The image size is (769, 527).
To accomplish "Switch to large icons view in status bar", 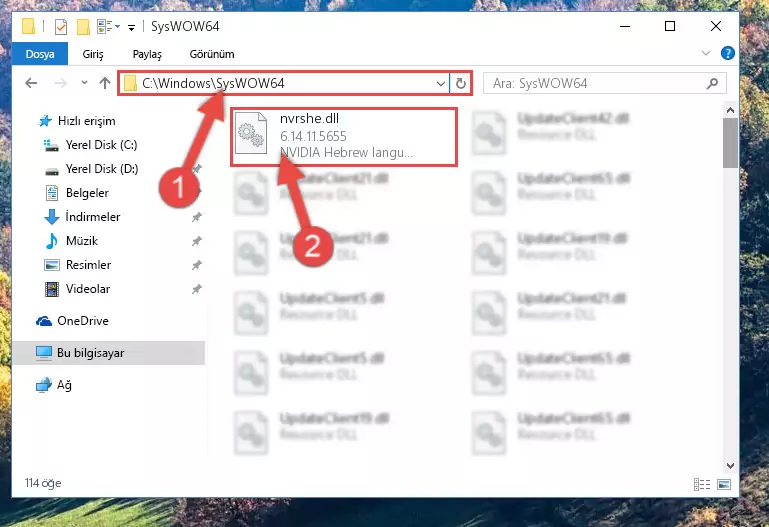I will [724, 484].
